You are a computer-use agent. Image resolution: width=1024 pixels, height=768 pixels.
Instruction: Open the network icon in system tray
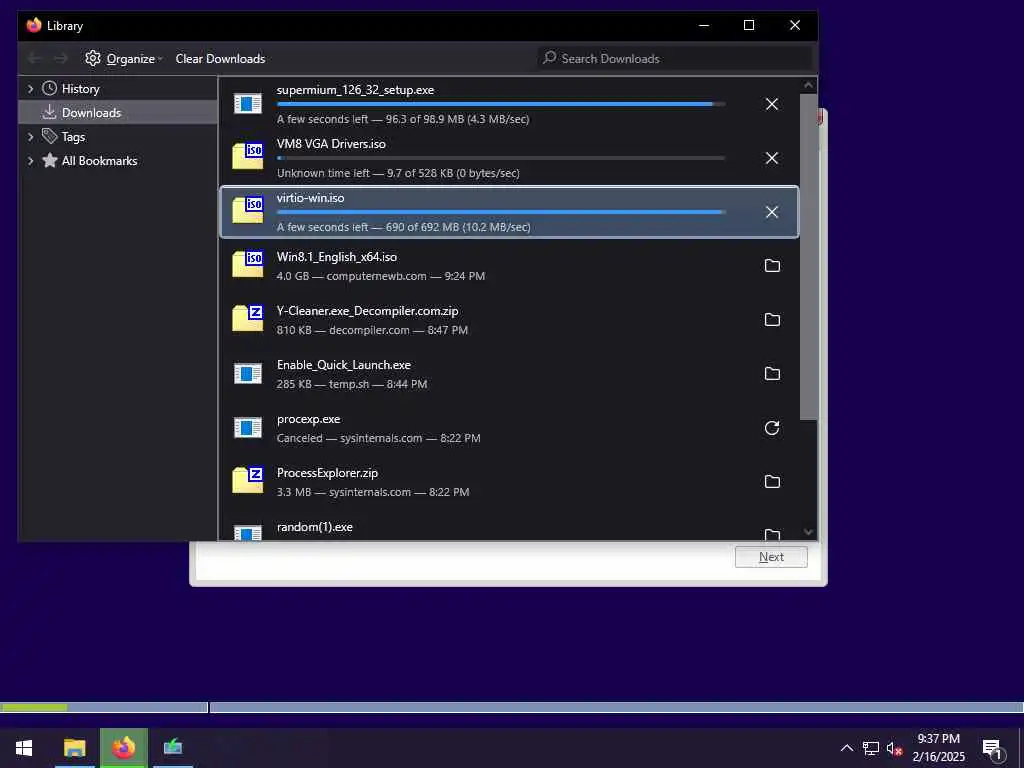click(871, 748)
